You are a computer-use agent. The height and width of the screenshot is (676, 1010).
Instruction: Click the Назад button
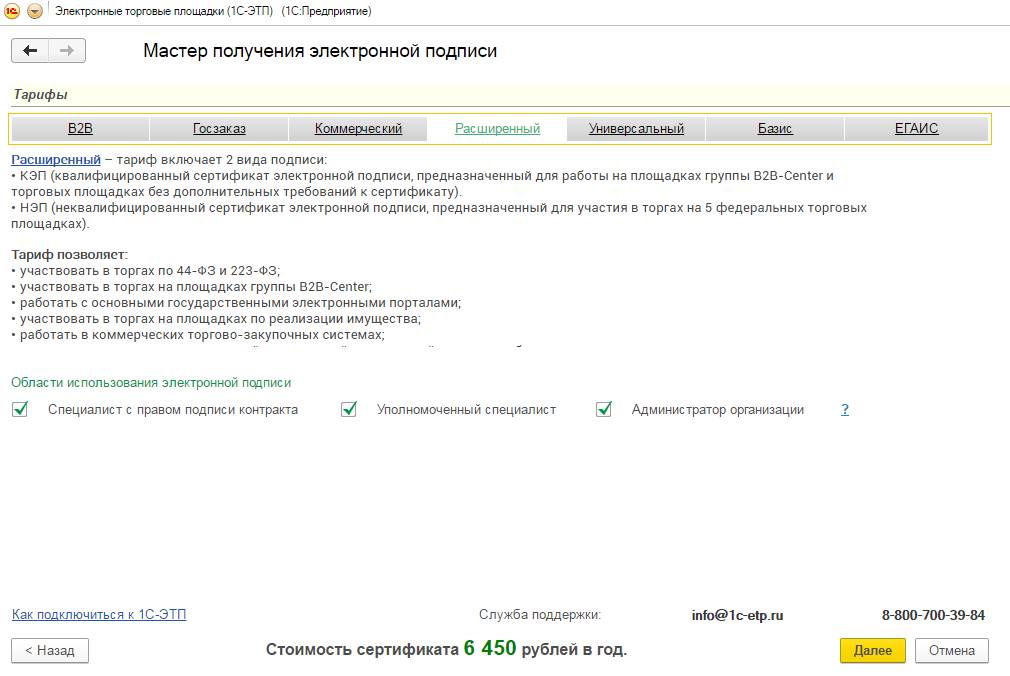50,650
